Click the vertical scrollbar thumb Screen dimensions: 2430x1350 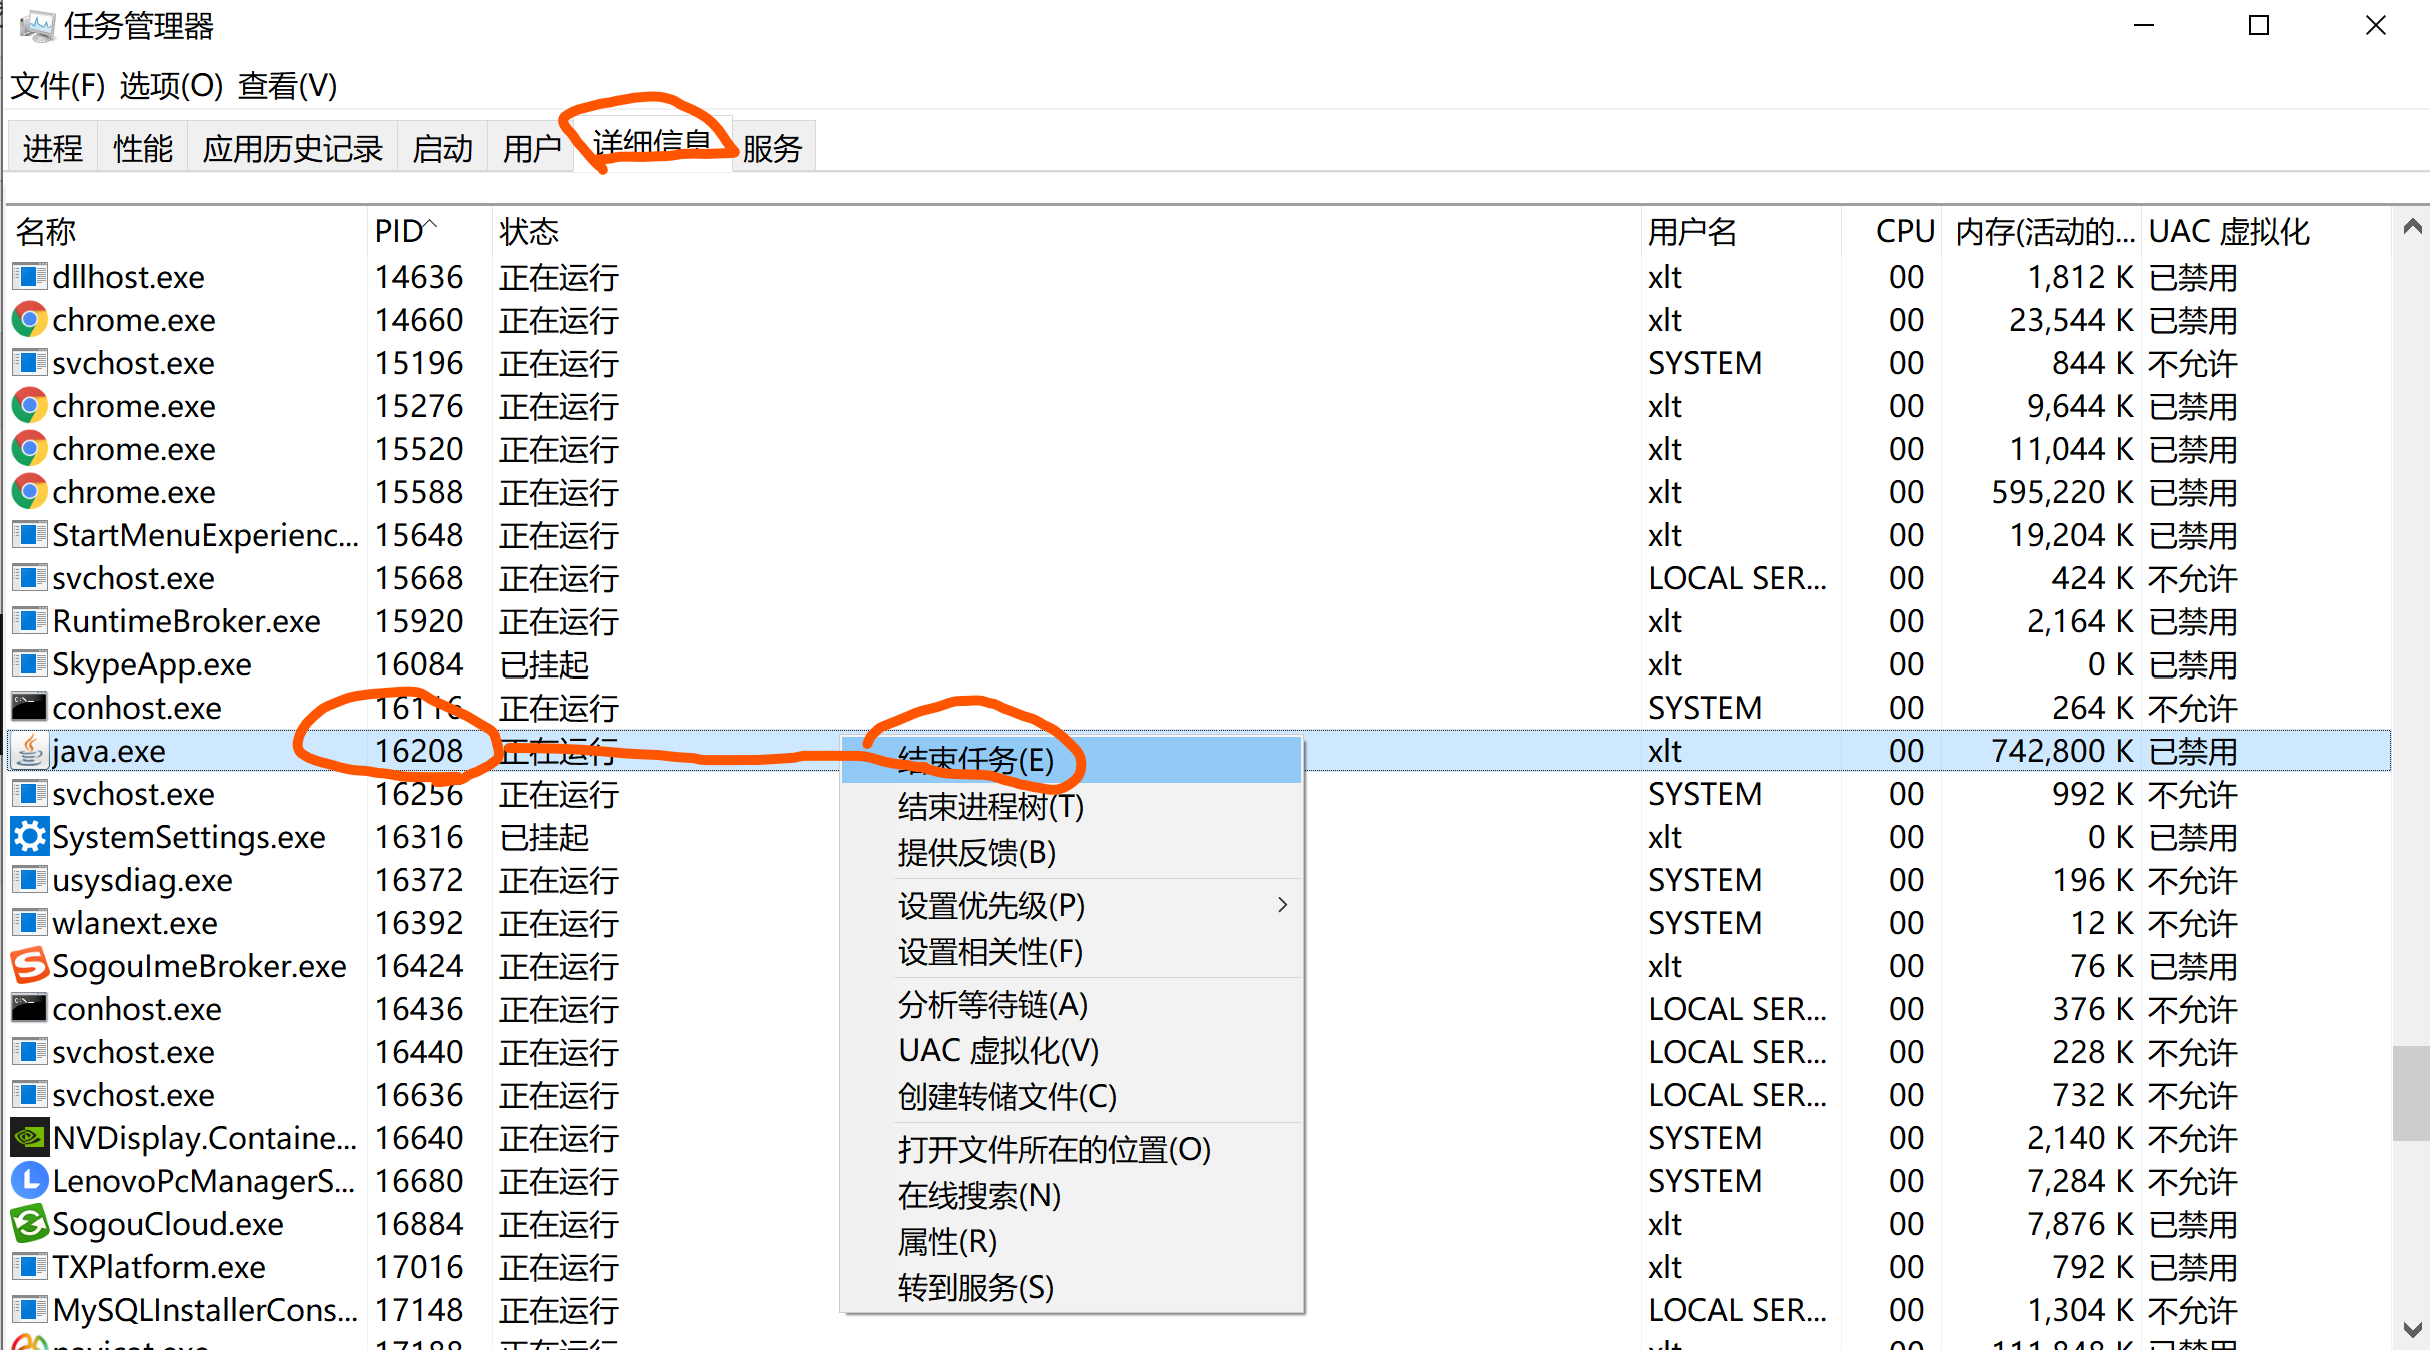[2411, 1092]
